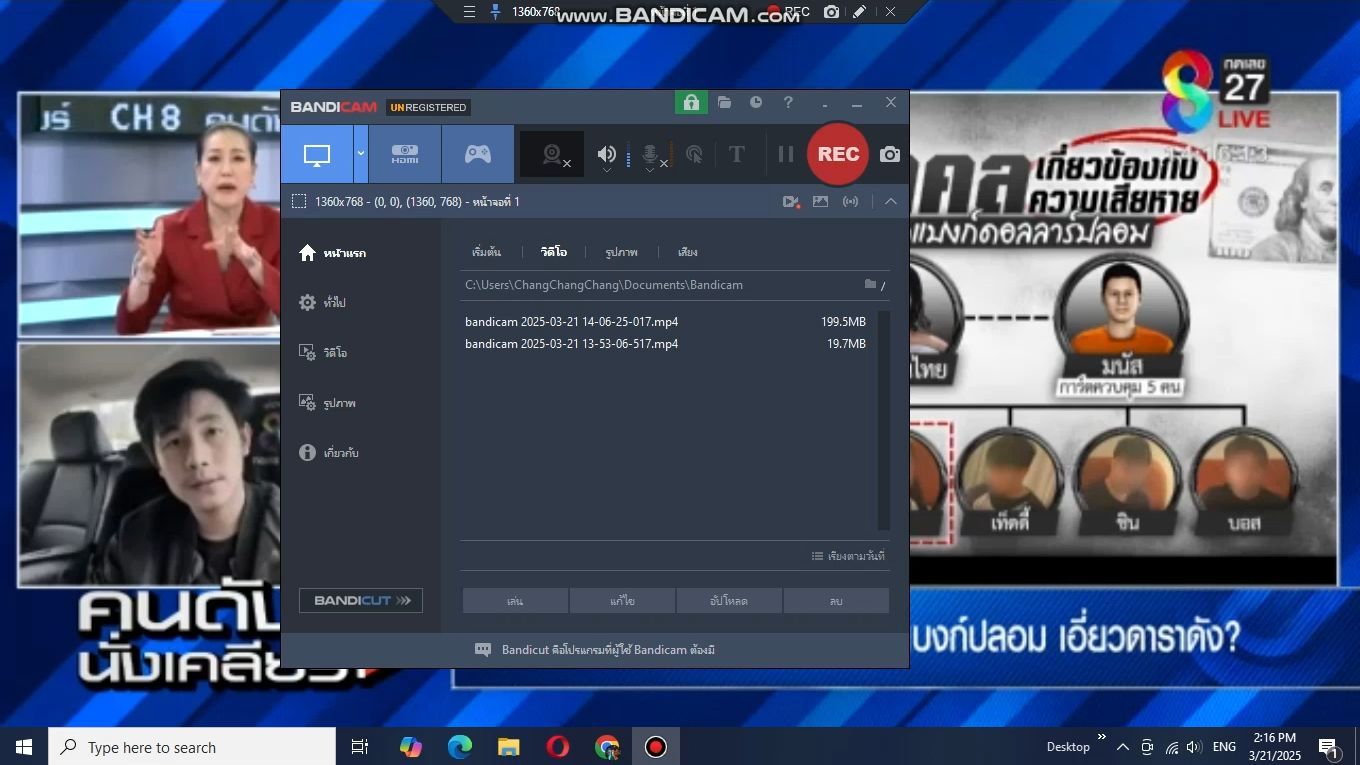Open the microphone settings small chevron

coord(649,170)
